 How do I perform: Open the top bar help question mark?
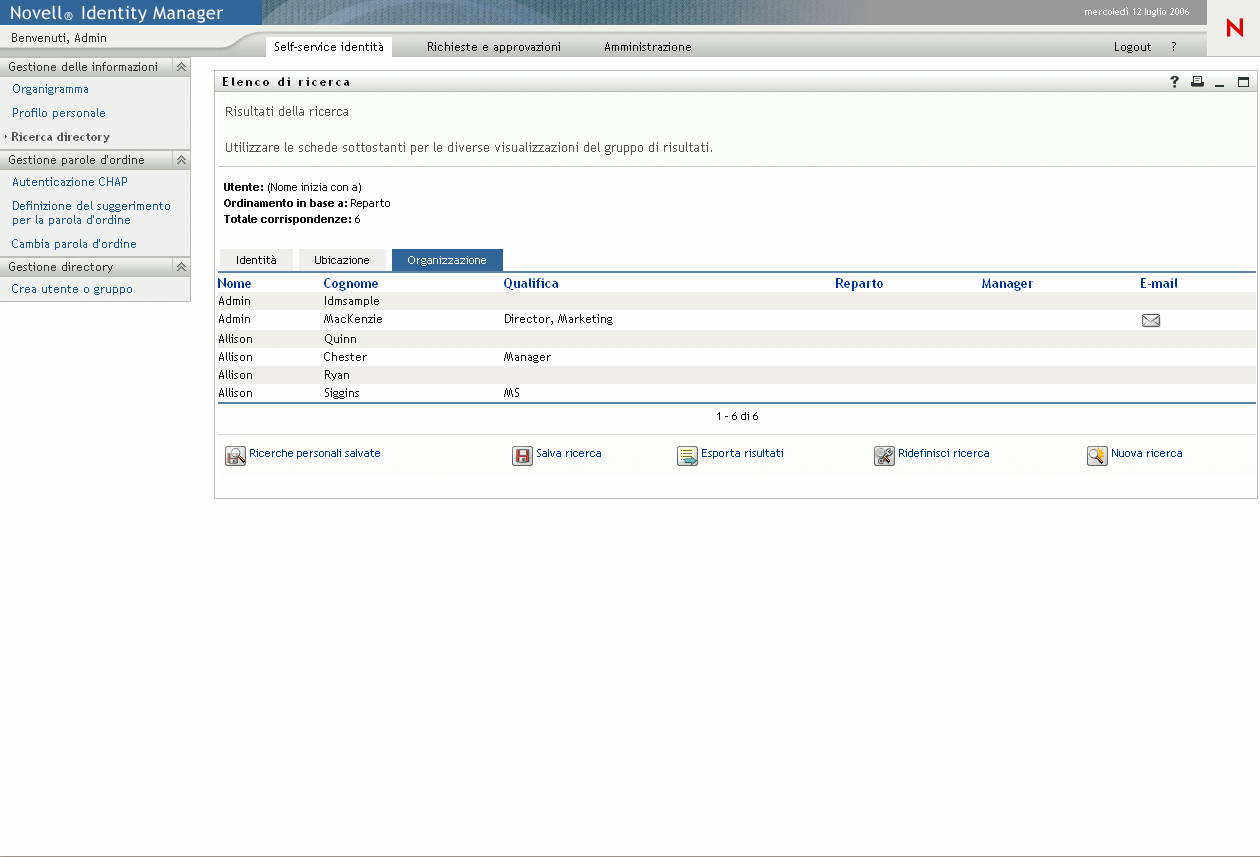1174,47
